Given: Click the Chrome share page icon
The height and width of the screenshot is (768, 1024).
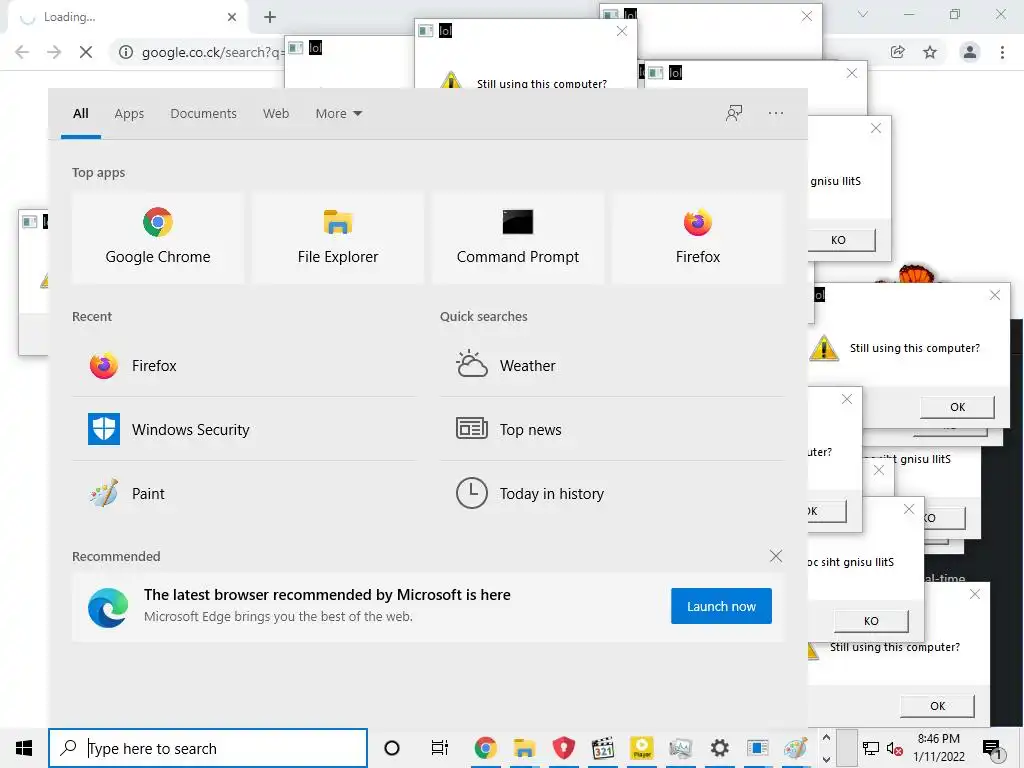Looking at the screenshot, I should coord(897,52).
